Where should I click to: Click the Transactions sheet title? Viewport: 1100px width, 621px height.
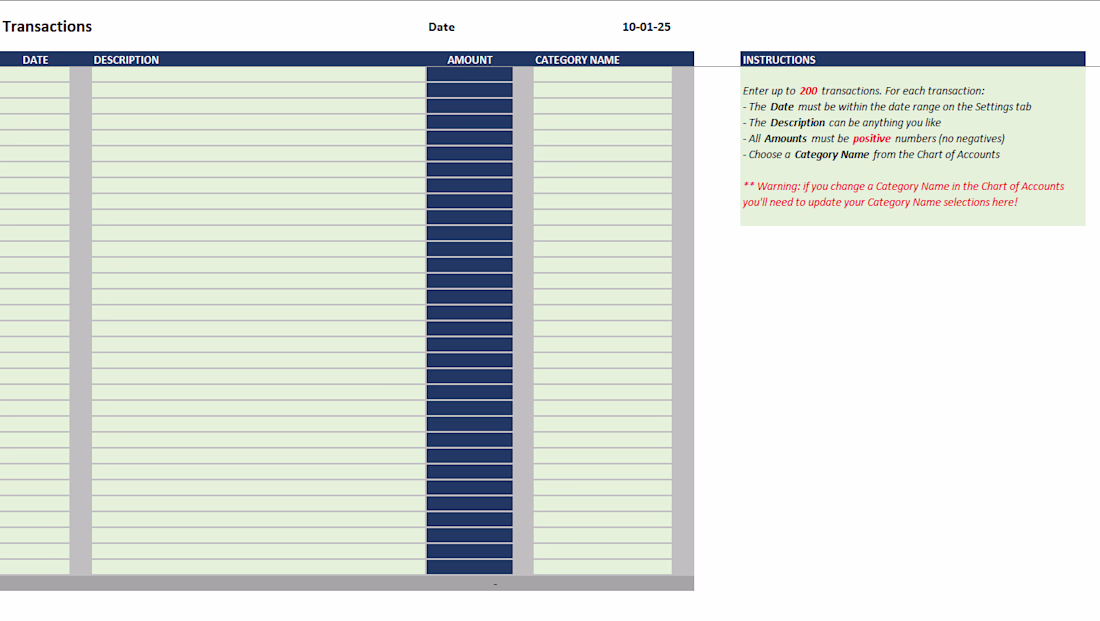pyautogui.click(x=47, y=27)
